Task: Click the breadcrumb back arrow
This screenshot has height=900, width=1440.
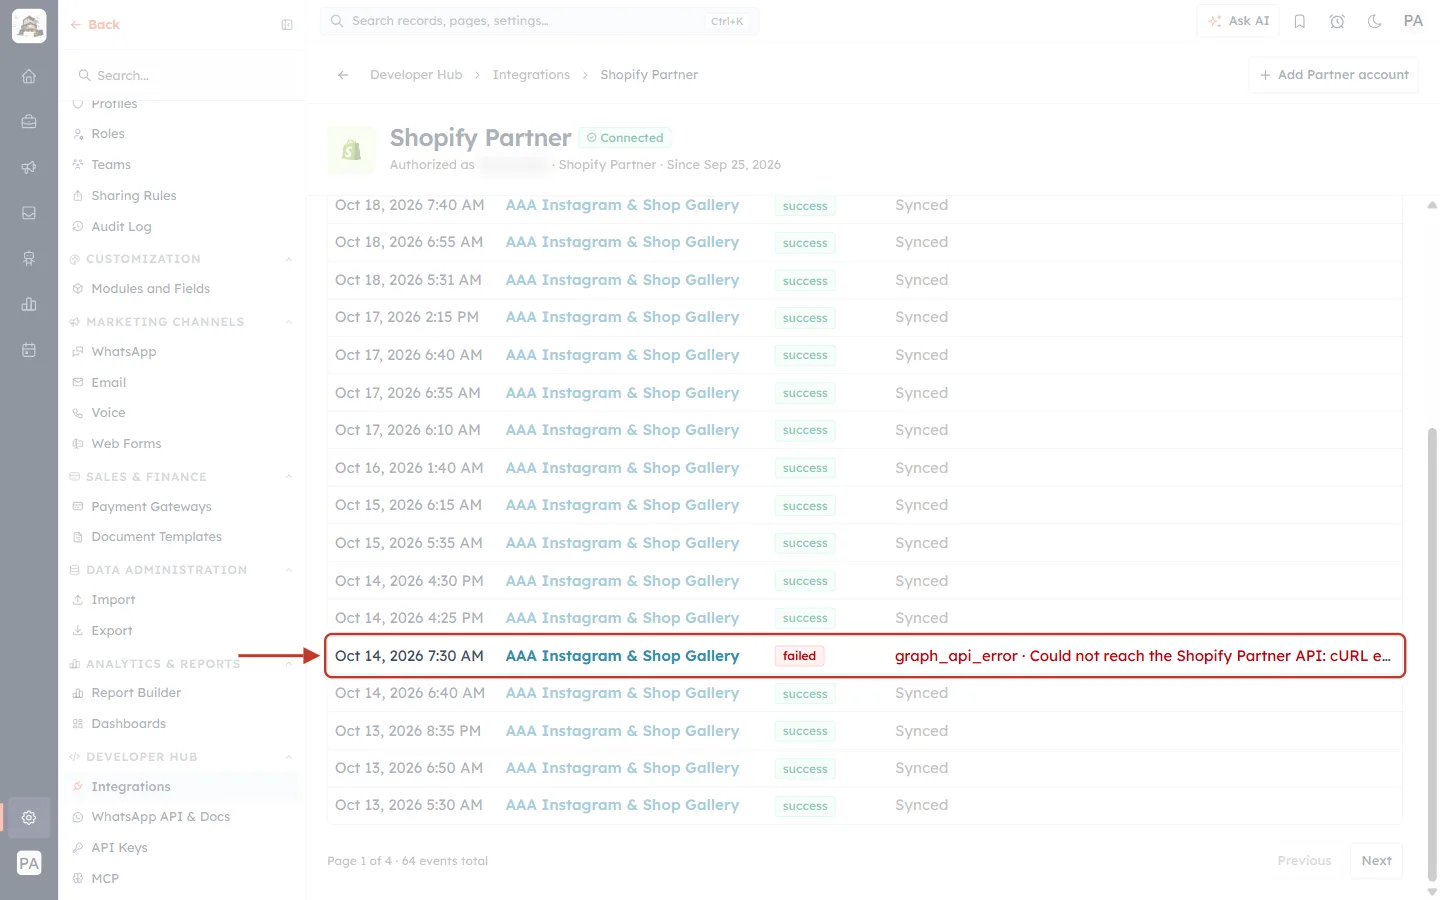Action: [343, 75]
